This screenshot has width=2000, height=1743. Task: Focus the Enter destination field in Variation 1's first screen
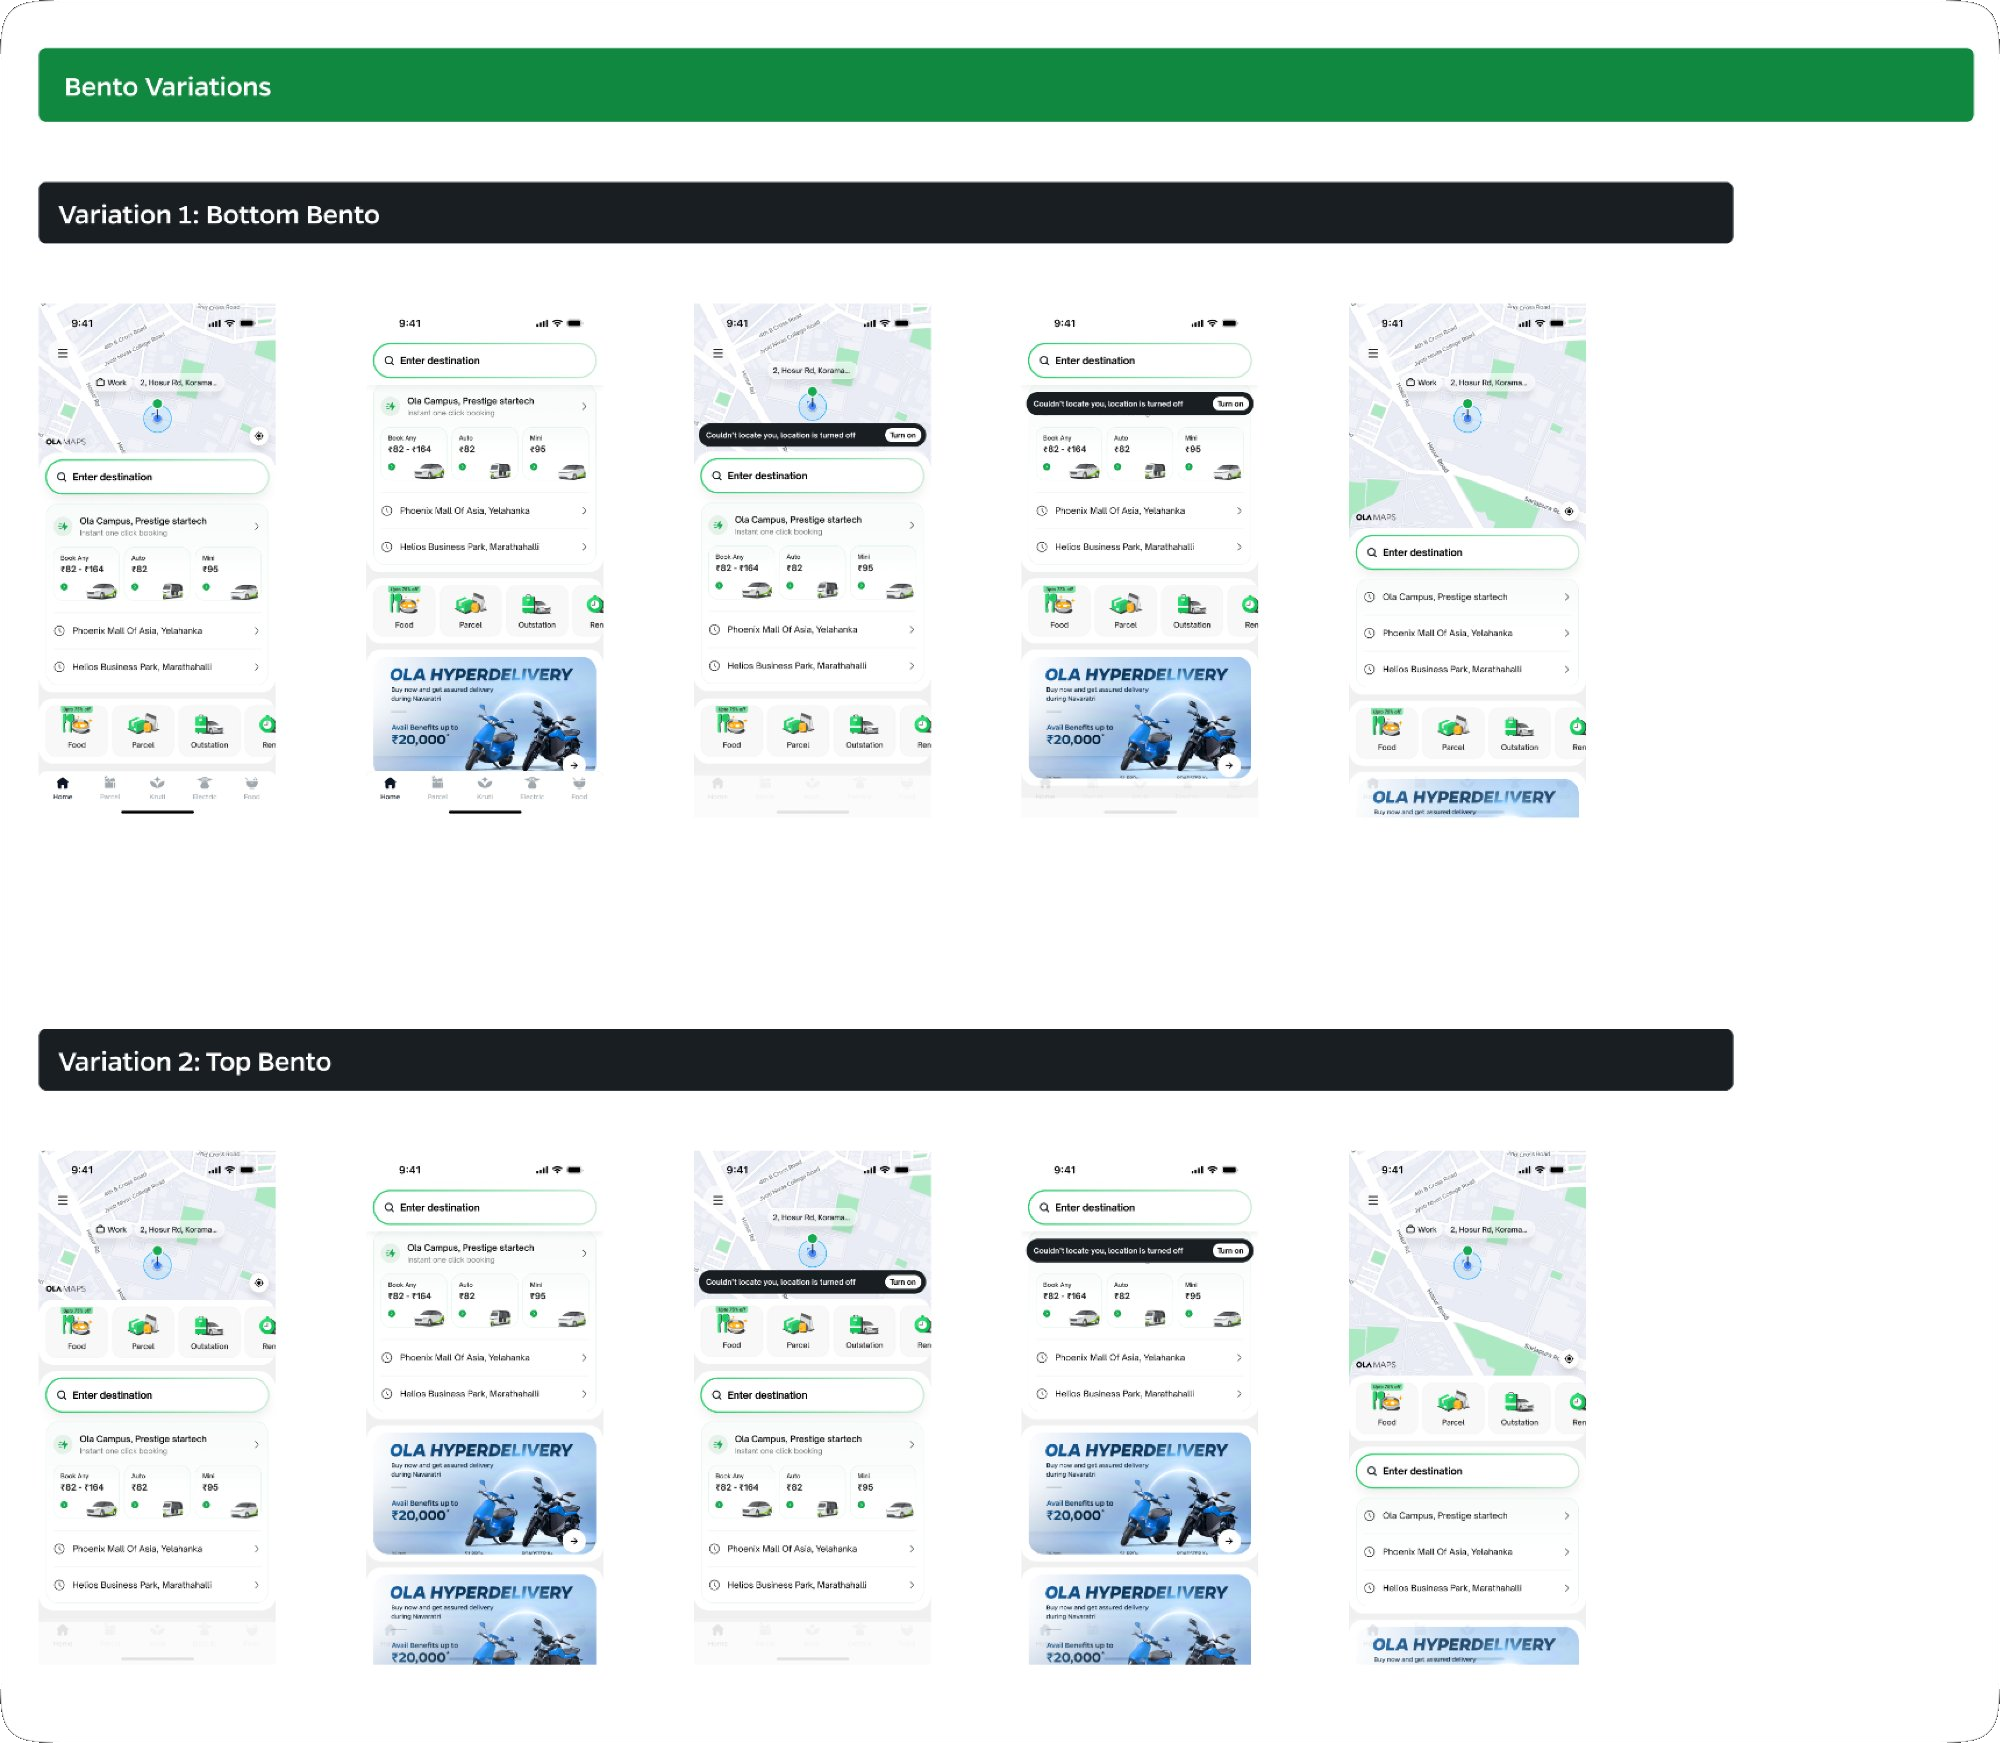click(x=157, y=477)
